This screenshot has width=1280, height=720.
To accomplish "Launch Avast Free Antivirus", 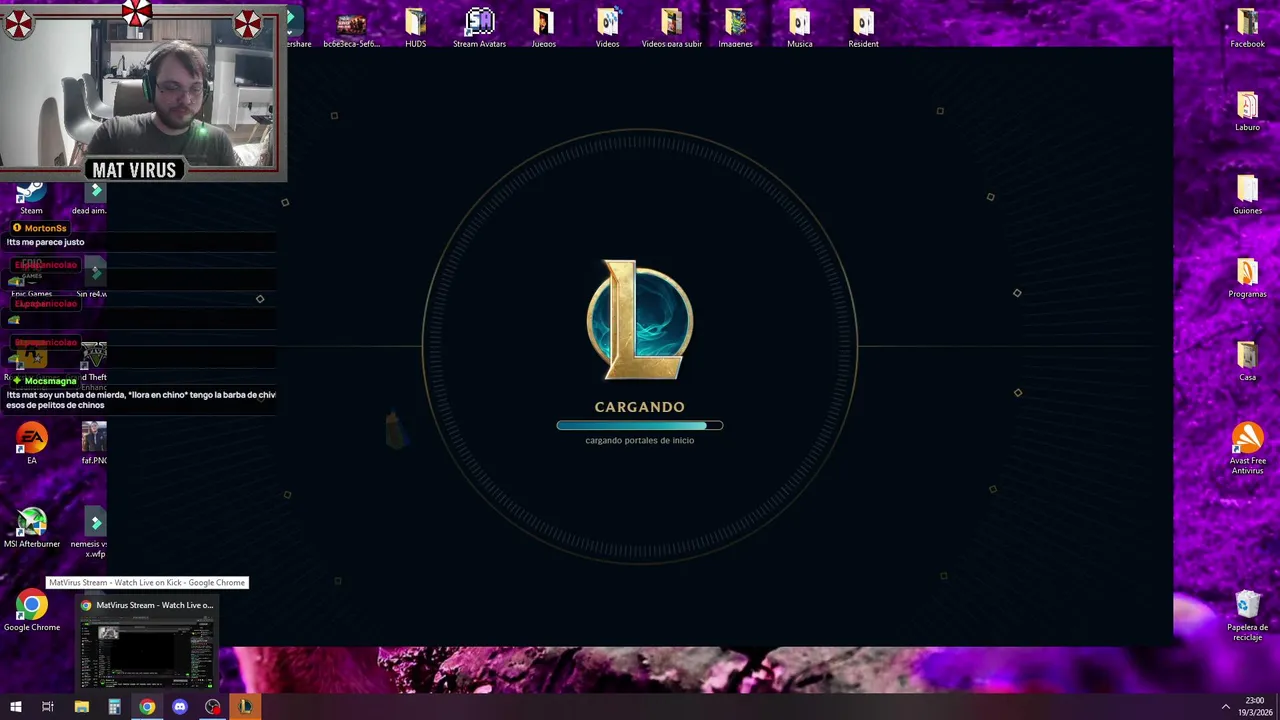I will [x=1247, y=448].
